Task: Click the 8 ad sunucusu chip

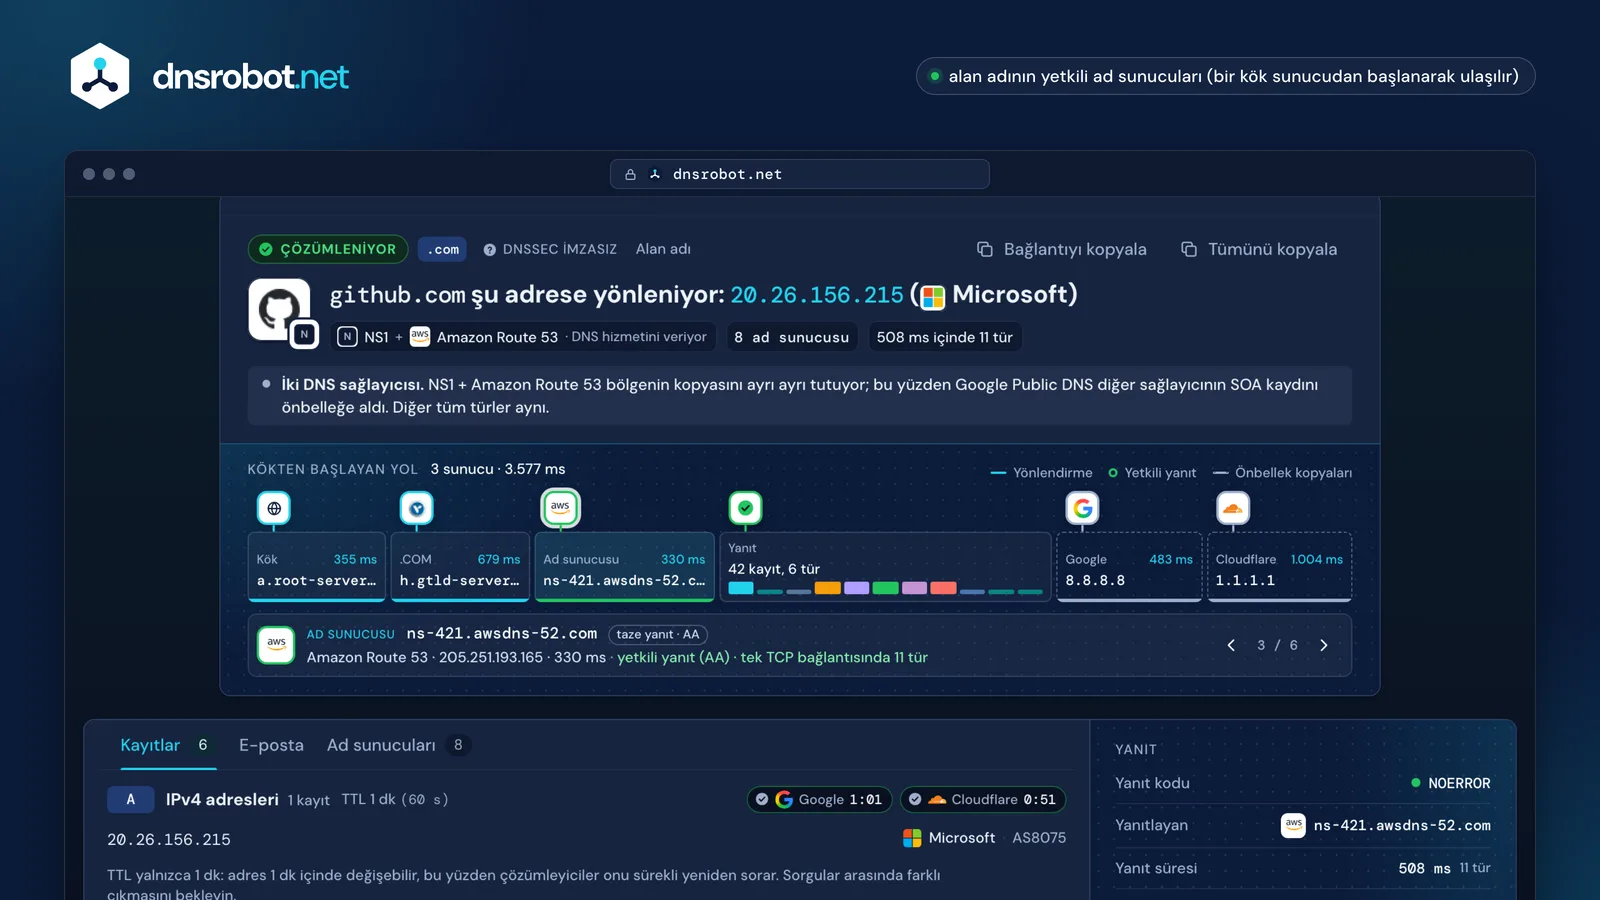Action: point(791,337)
